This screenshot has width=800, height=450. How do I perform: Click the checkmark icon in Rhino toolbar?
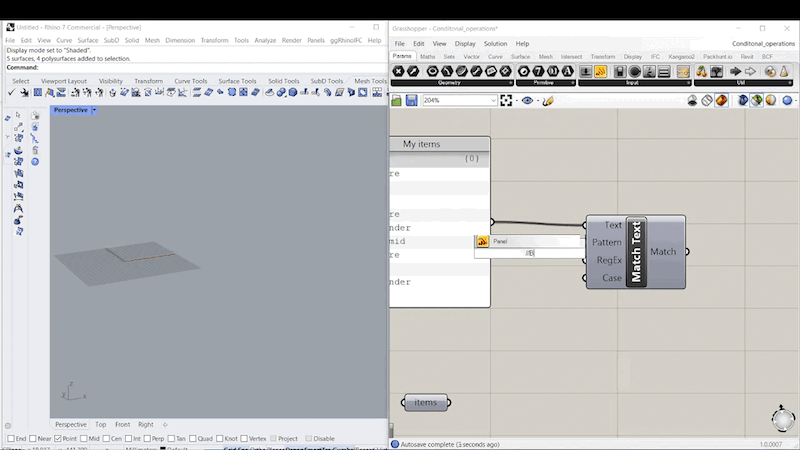[x=11, y=92]
